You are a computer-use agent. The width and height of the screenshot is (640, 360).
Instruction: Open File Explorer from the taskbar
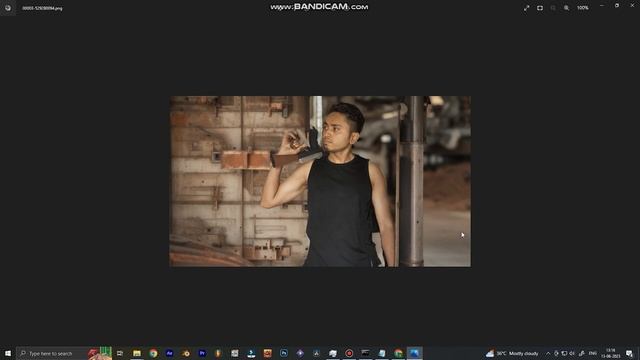point(137,353)
